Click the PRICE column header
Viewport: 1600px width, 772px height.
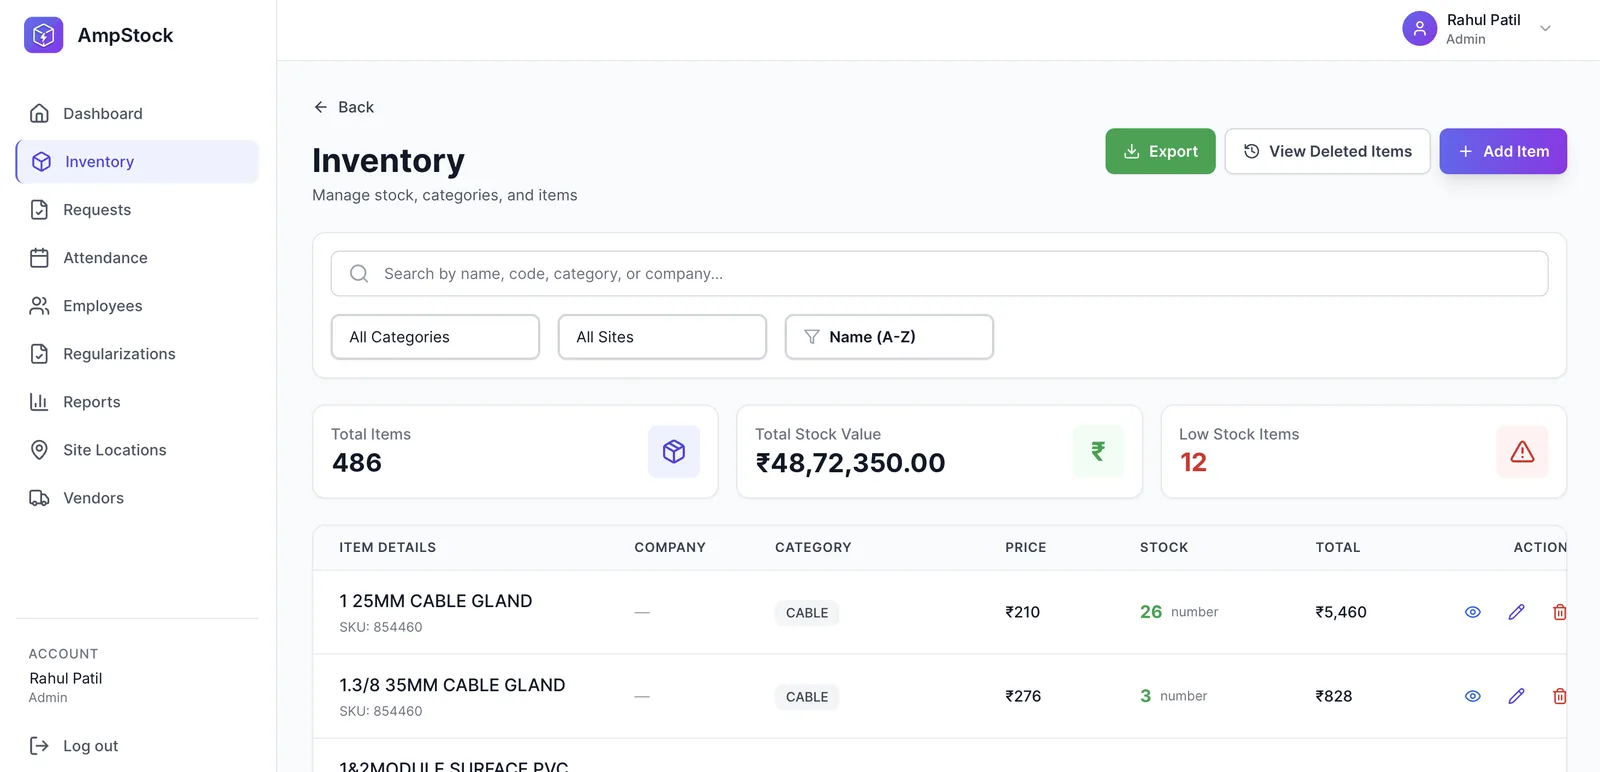point(1026,547)
